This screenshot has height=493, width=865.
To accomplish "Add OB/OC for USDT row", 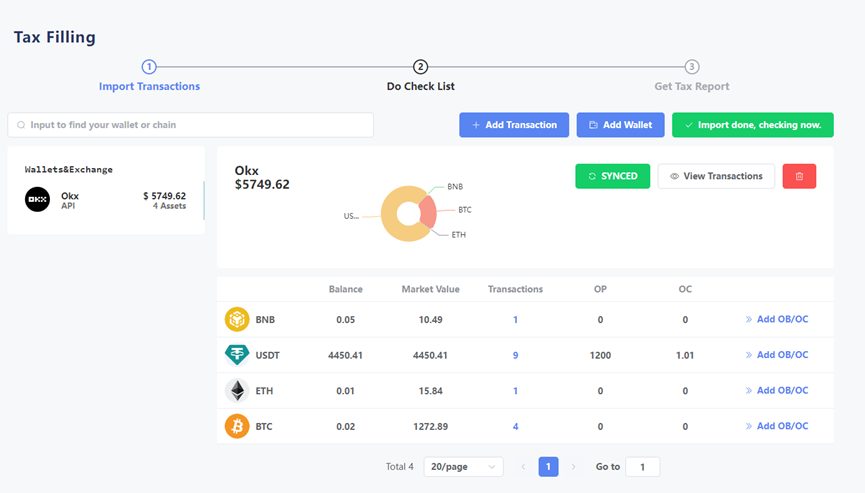I will (x=777, y=355).
